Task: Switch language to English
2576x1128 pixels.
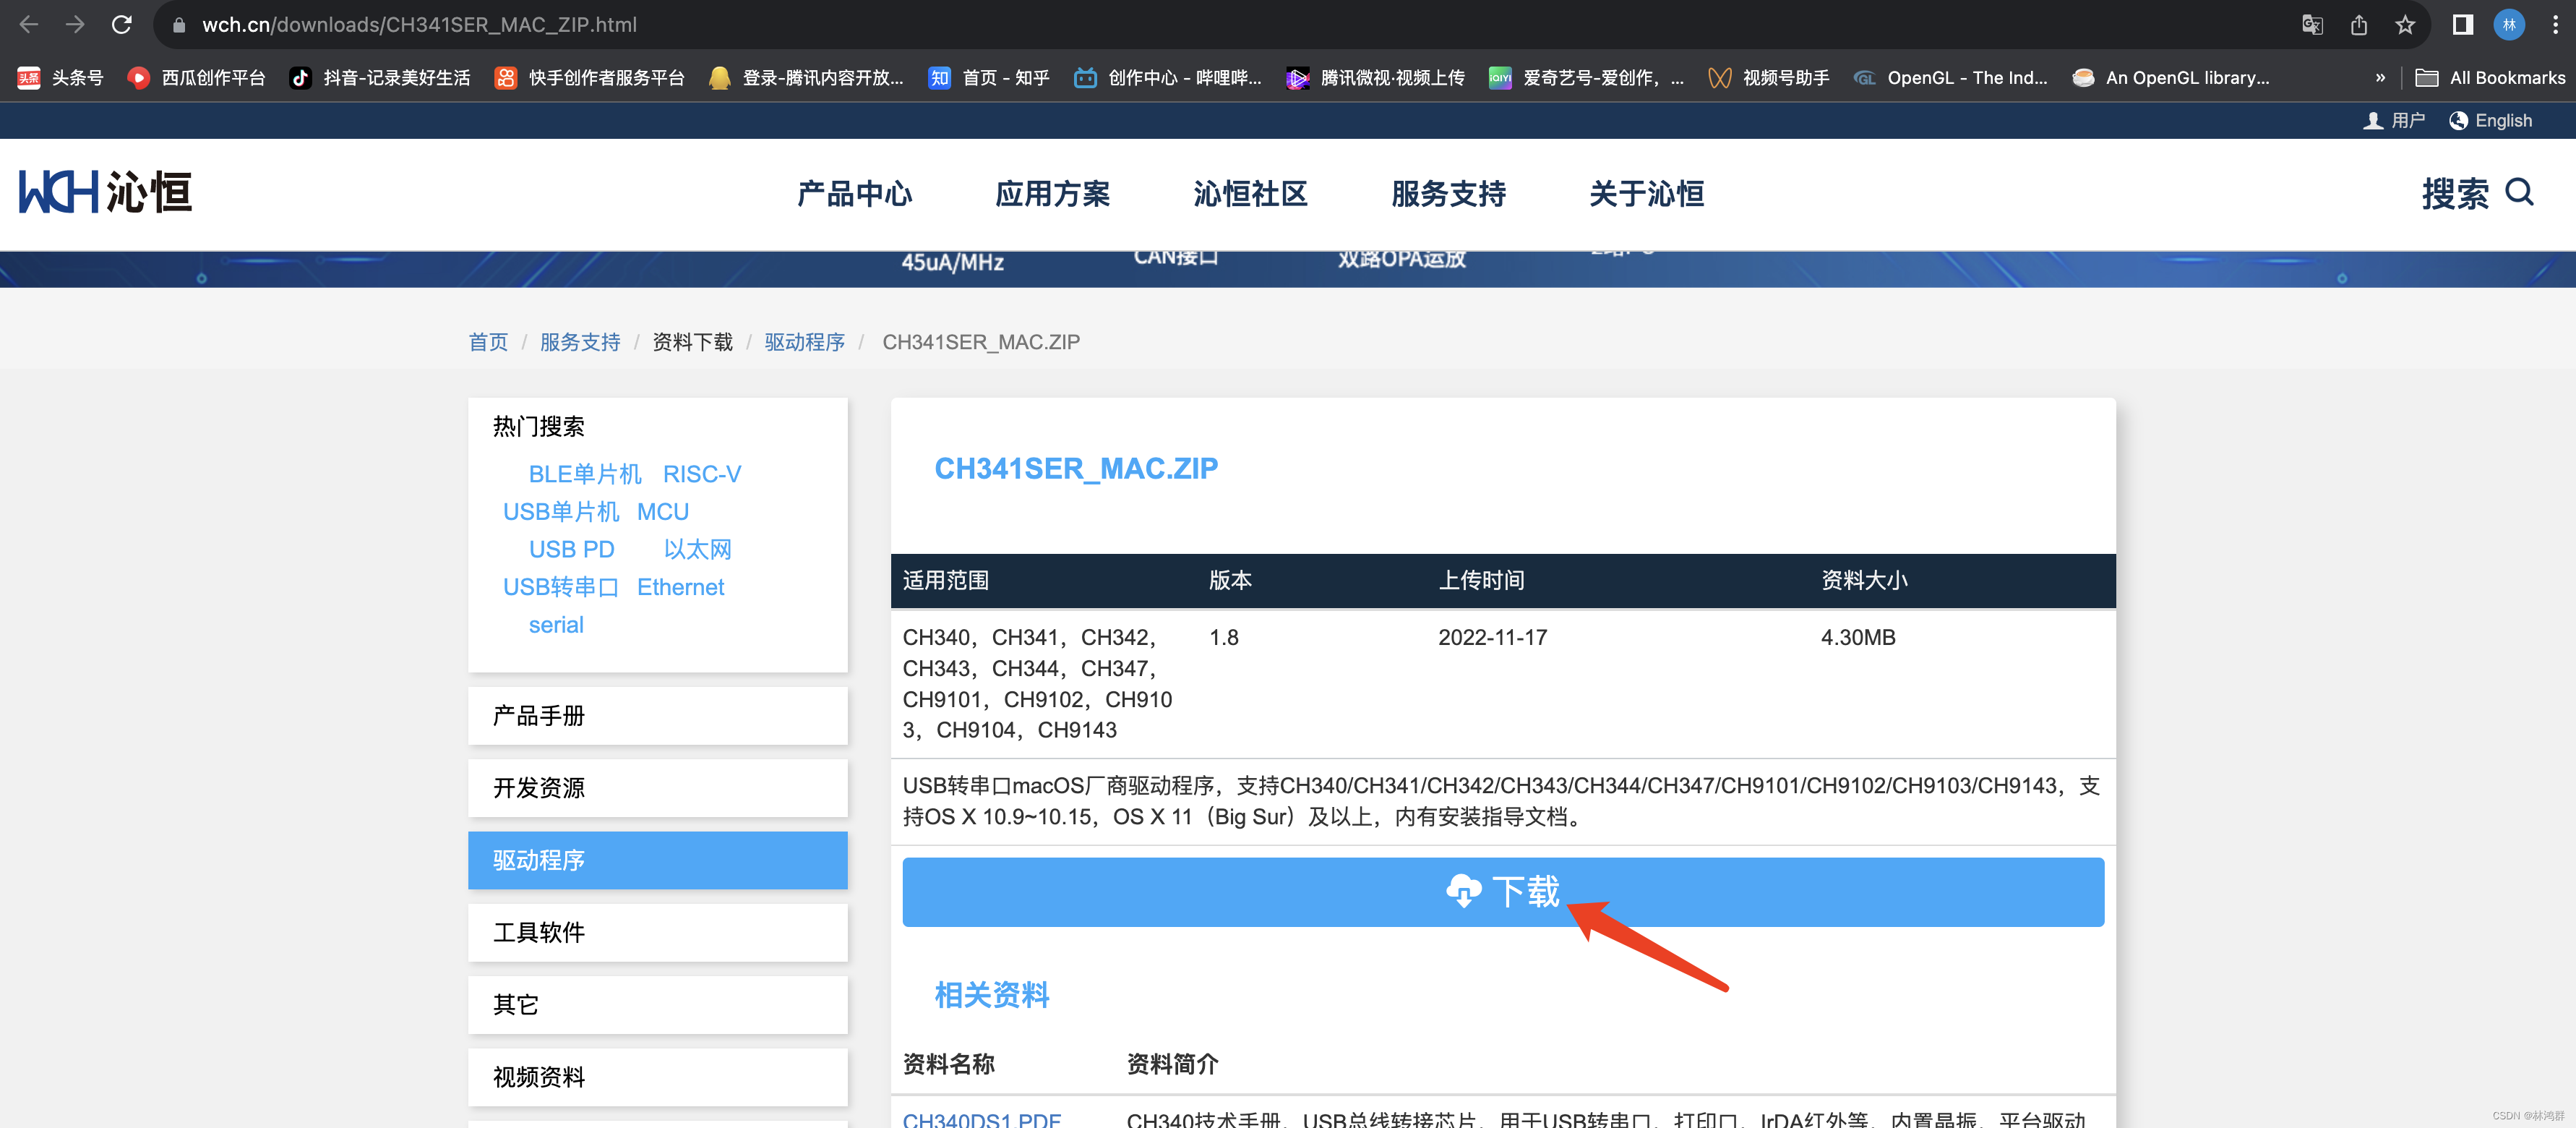Action: tap(2491, 121)
